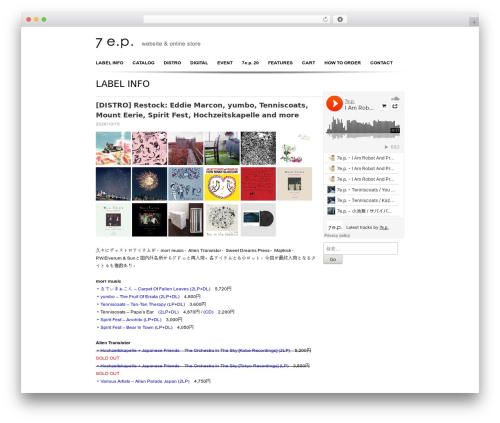This screenshot has height=423, width=500.
Task: Open the FEATURES menu
Action: click(x=280, y=63)
